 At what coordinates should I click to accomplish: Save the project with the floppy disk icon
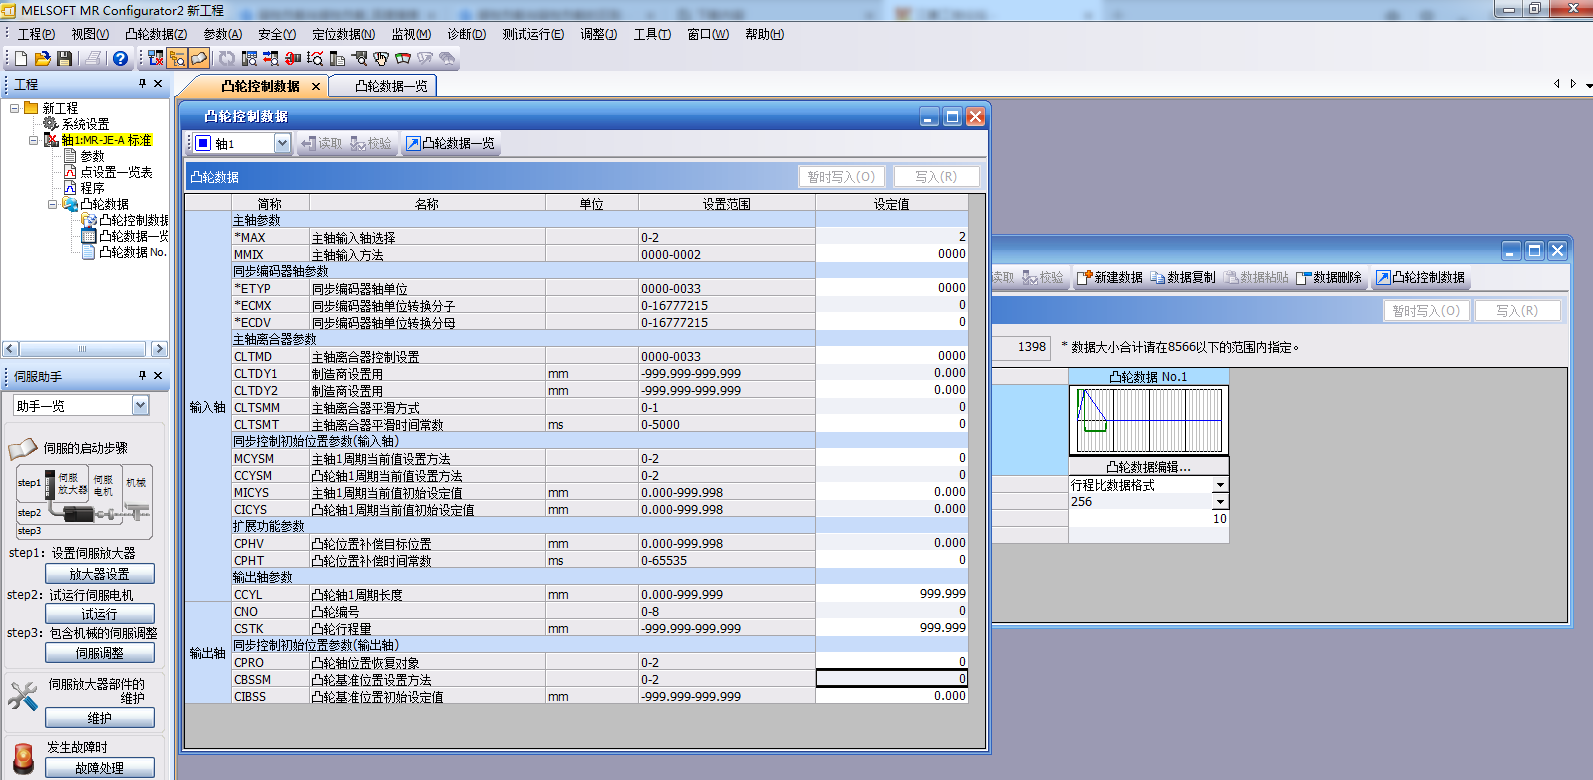(x=64, y=59)
